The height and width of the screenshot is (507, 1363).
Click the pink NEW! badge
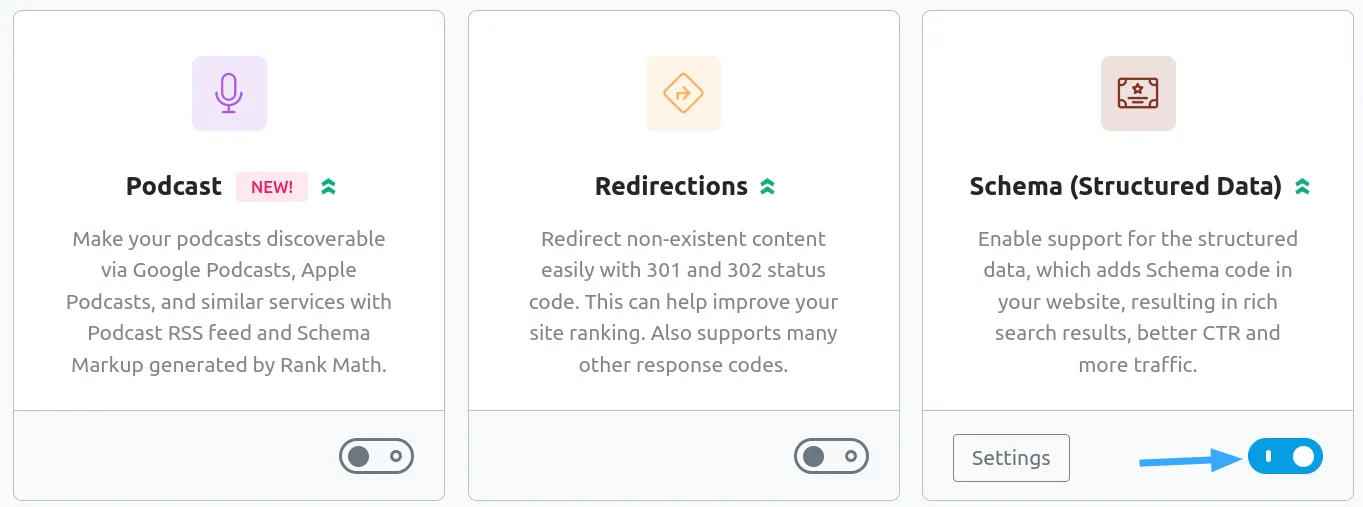tap(272, 187)
